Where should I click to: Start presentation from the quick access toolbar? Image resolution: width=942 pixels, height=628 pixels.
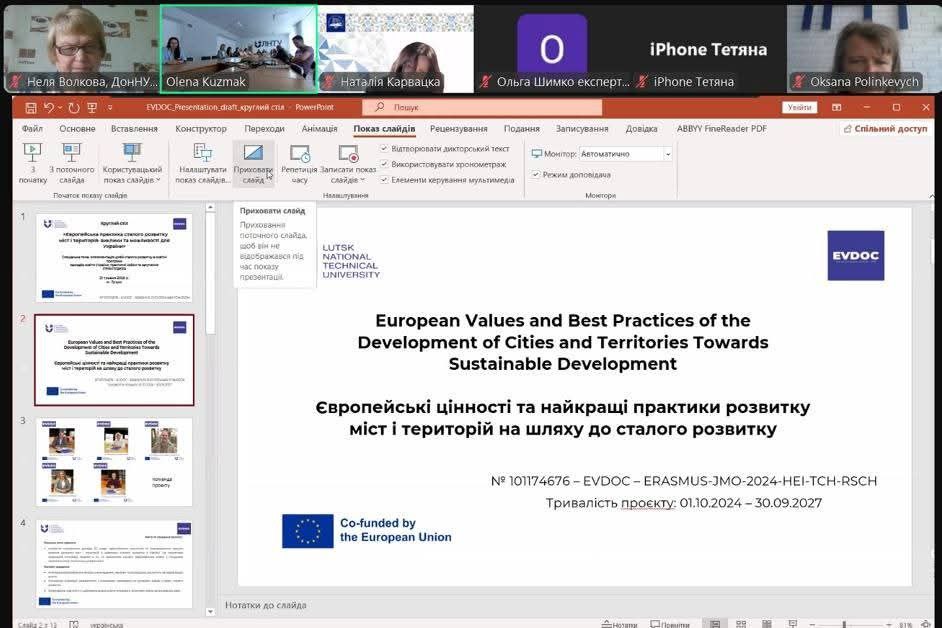[92, 108]
